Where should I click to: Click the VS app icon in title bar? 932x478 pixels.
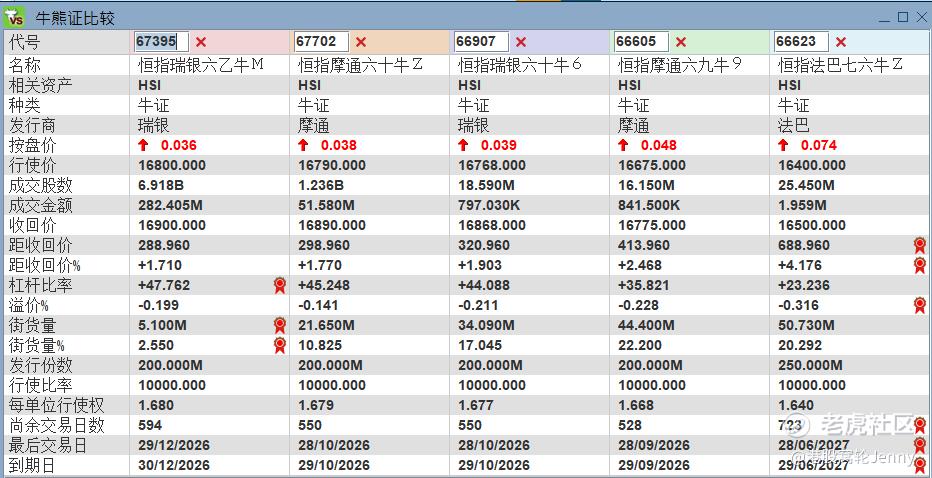(14, 17)
